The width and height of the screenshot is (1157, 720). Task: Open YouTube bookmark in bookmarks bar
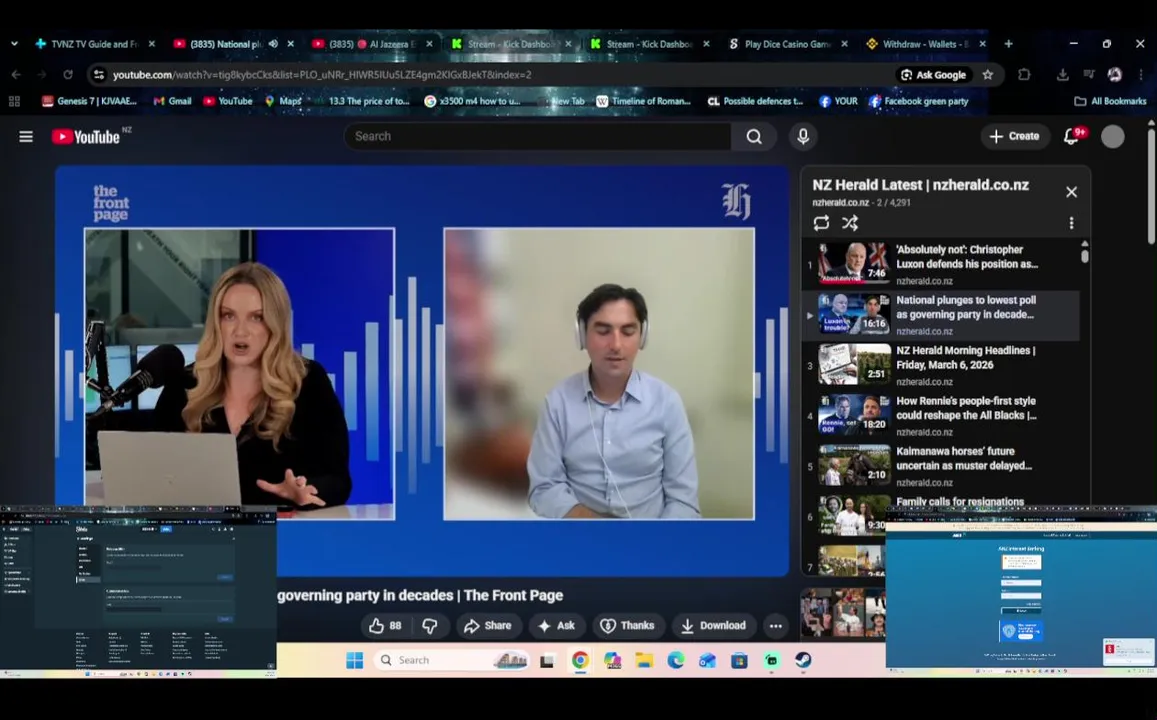tap(228, 101)
